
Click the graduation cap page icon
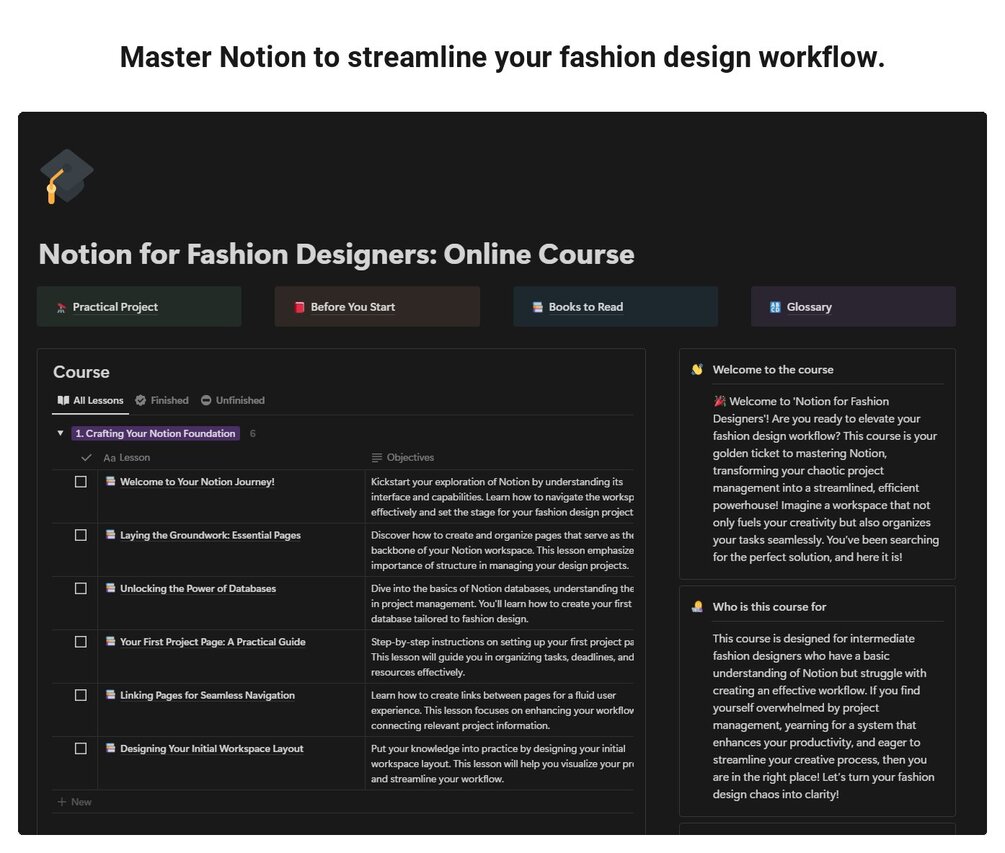(x=67, y=177)
